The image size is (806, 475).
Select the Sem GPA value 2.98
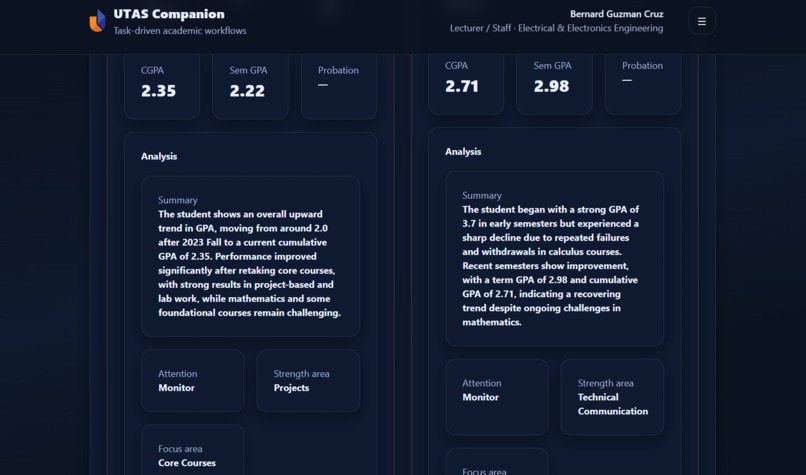pyautogui.click(x=552, y=86)
